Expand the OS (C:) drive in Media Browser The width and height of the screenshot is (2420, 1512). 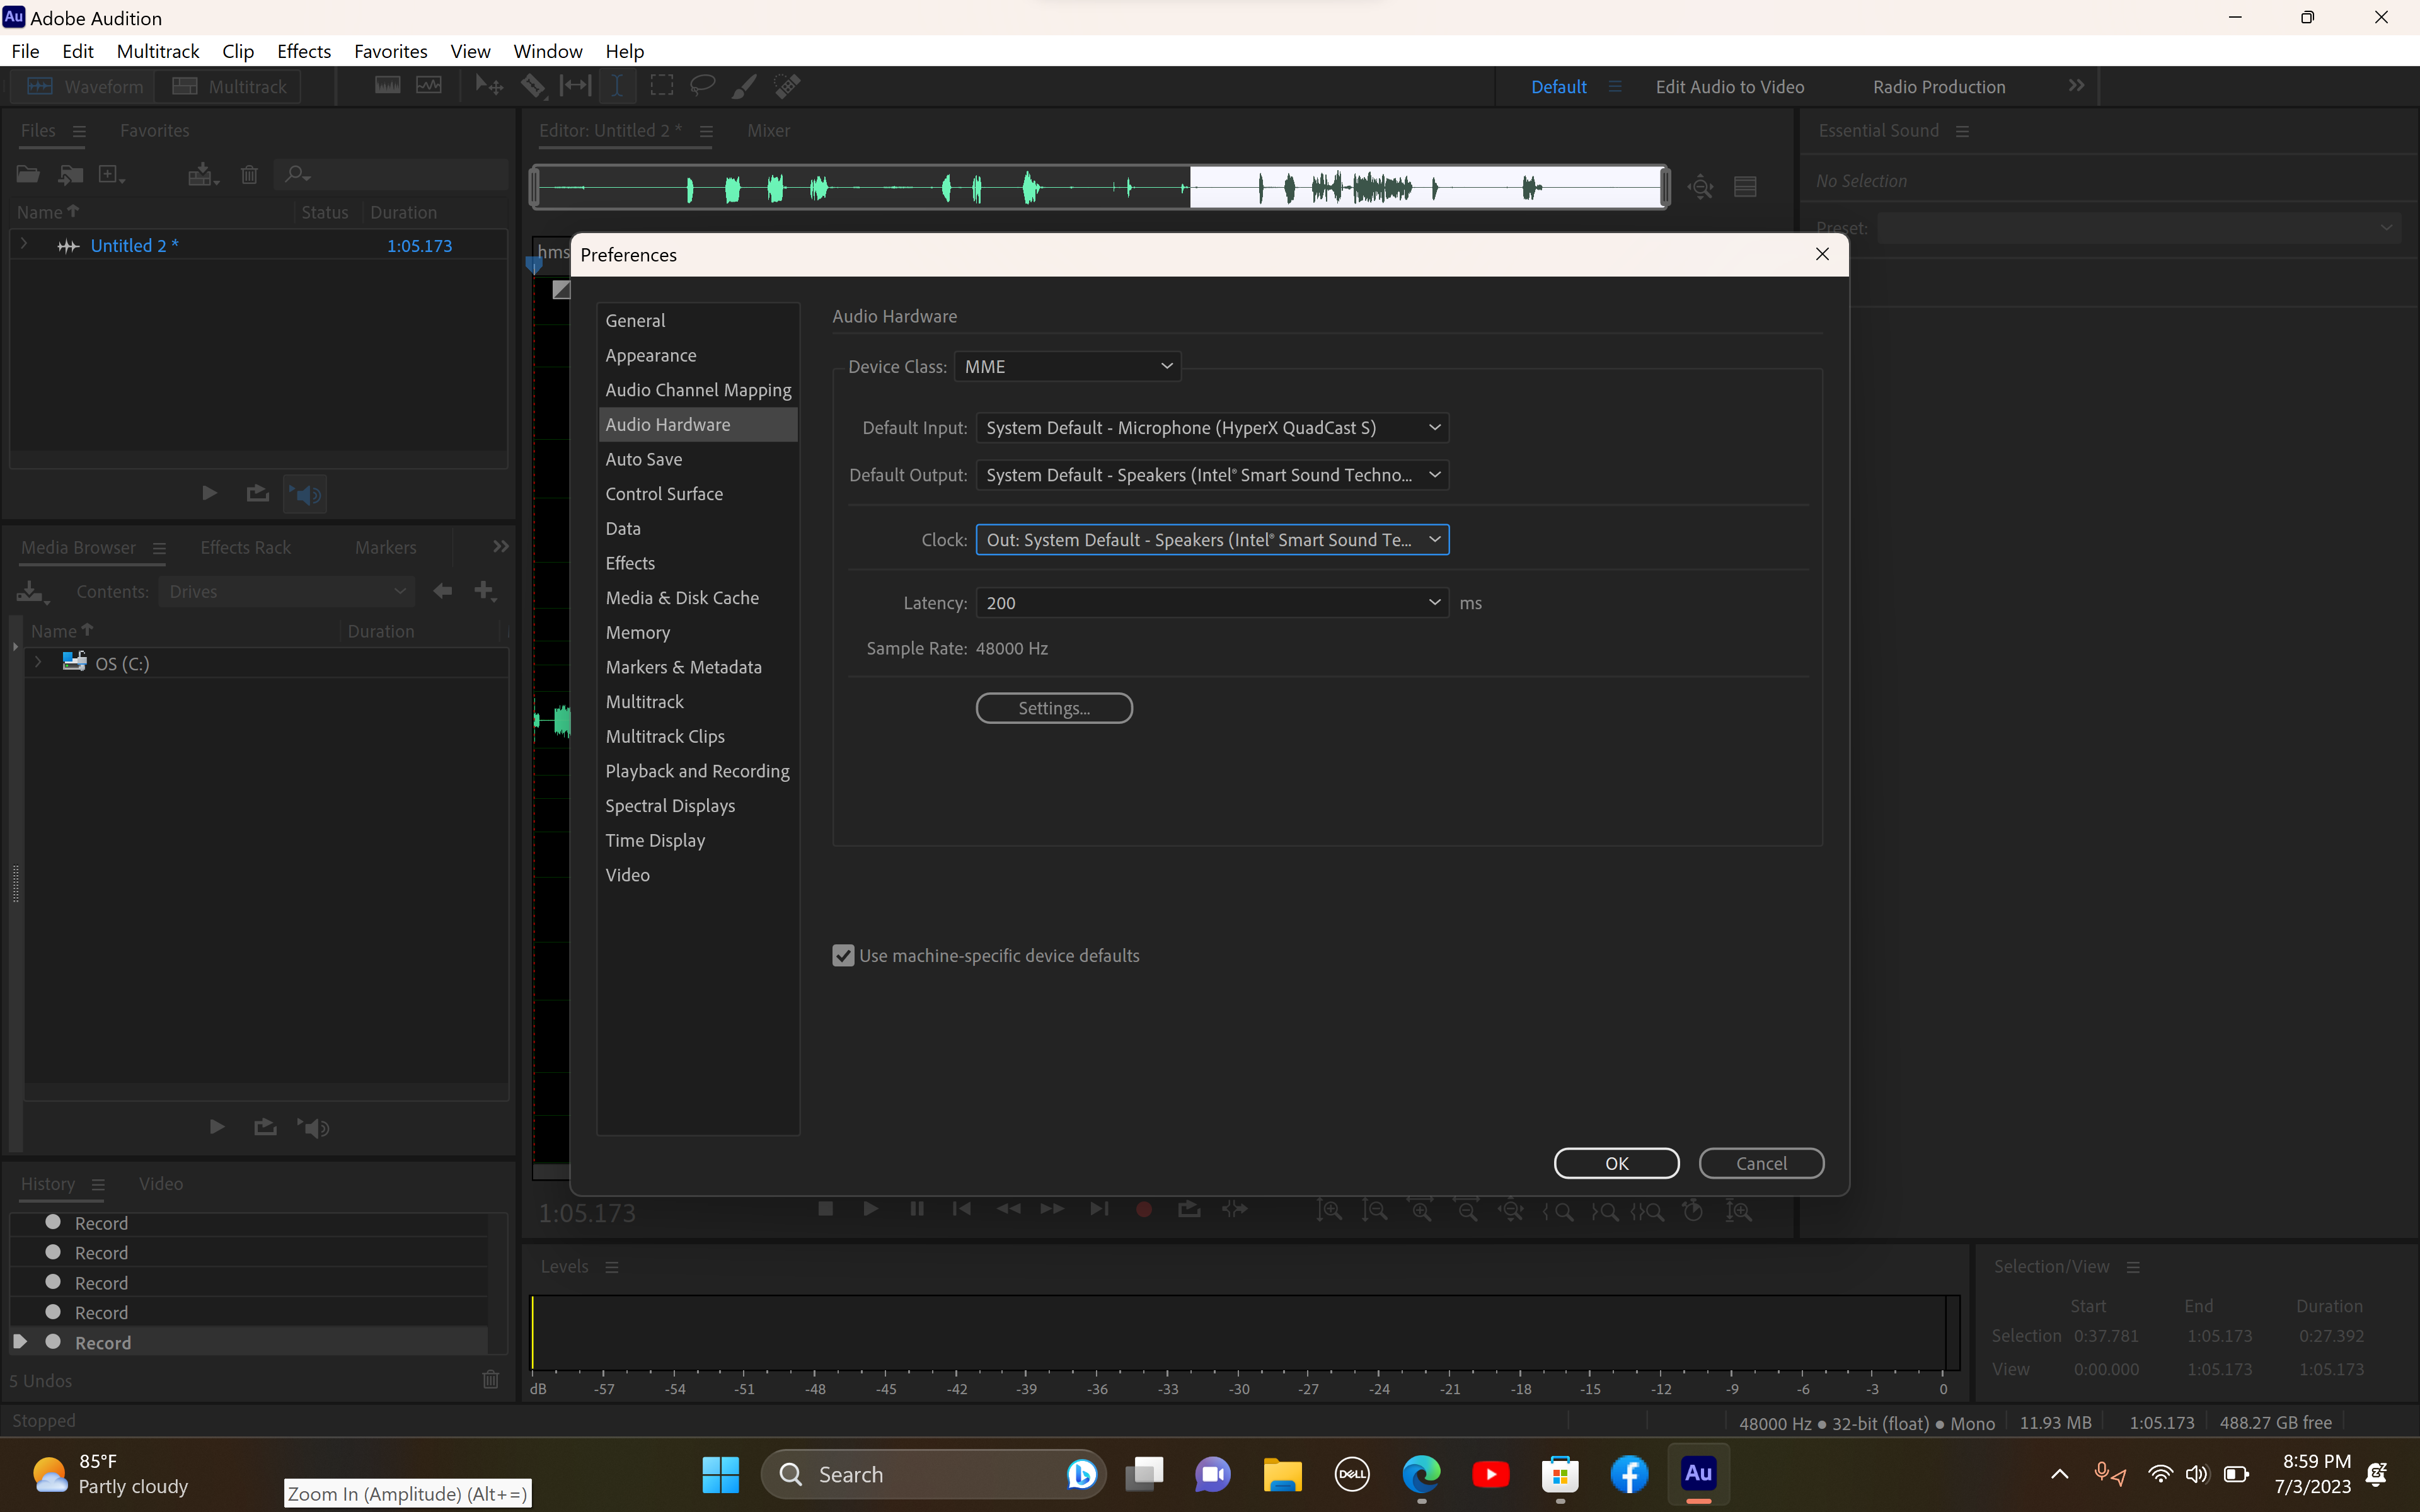pos(38,662)
